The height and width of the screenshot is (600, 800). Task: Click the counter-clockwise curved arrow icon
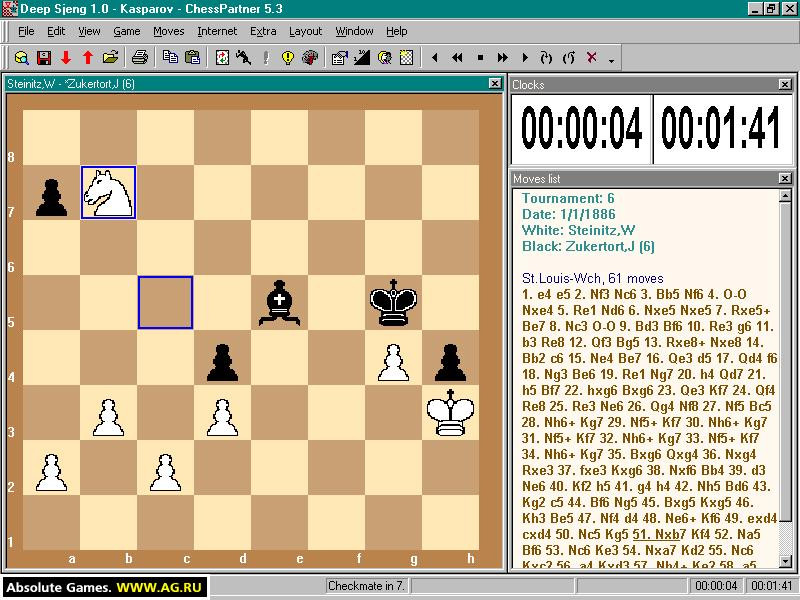pos(569,58)
